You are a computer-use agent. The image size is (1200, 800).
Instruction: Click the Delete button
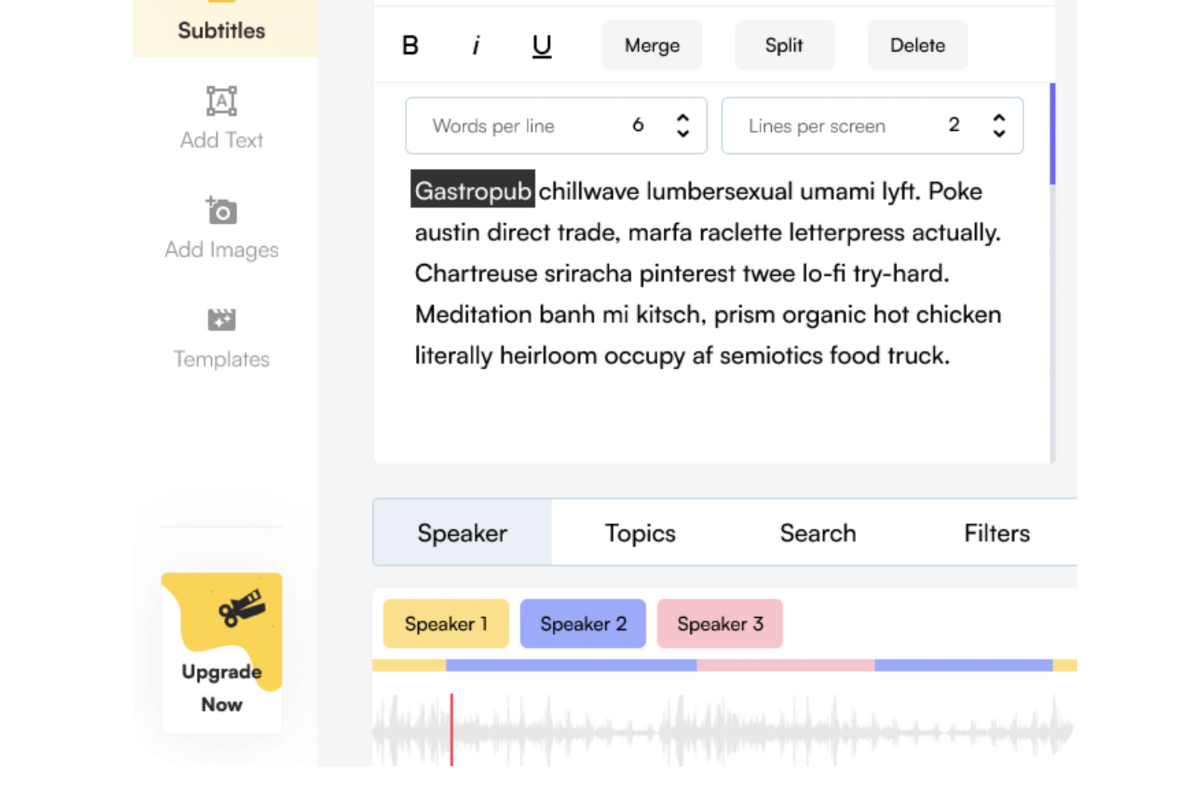point(917,45)
